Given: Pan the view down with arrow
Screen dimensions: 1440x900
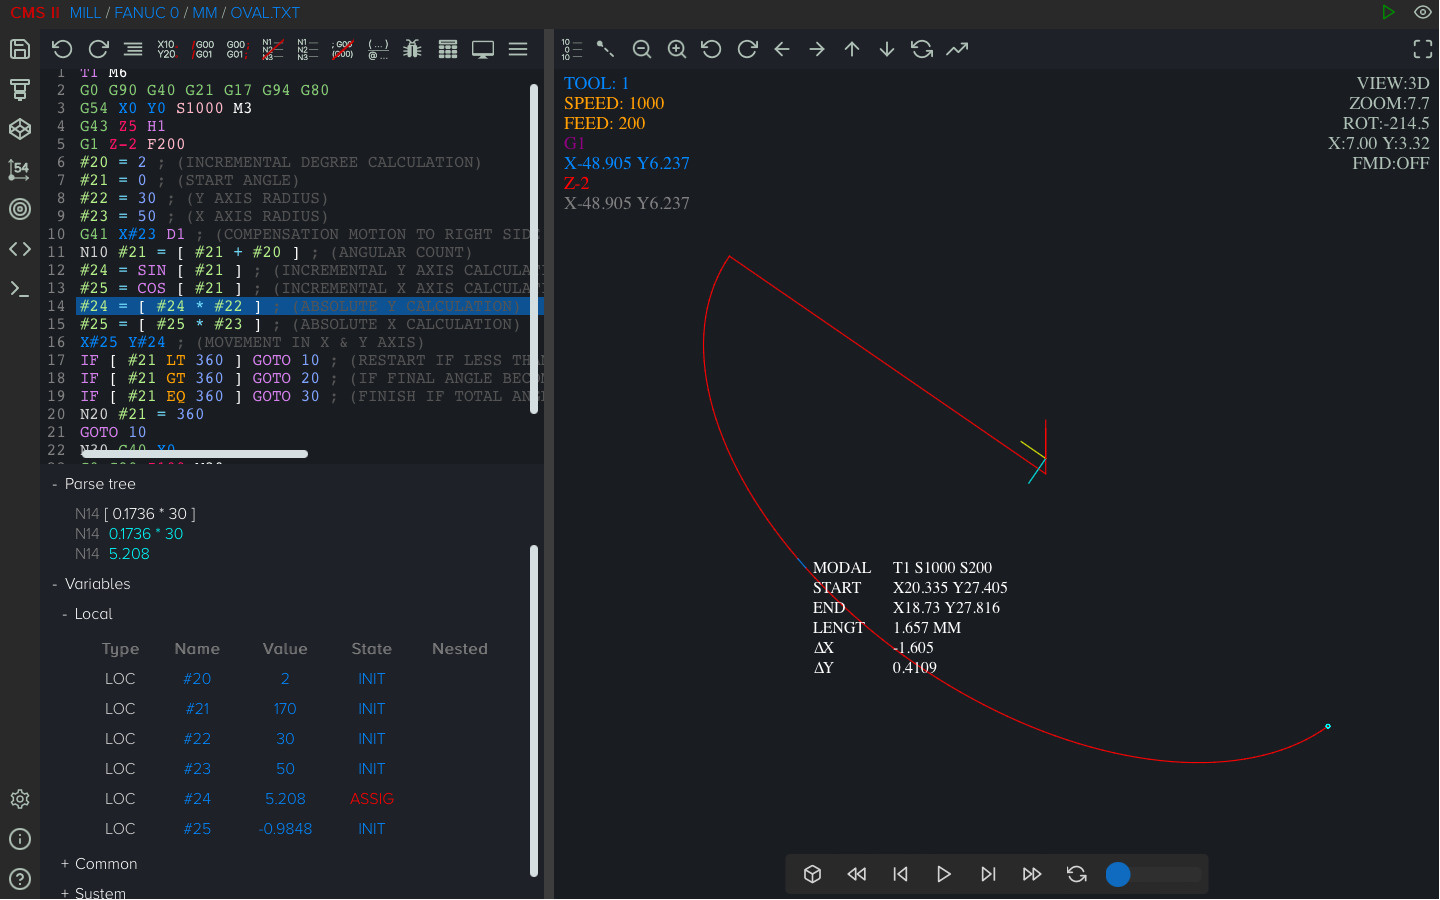Looking at the screenshot, I should coord(887,49).
